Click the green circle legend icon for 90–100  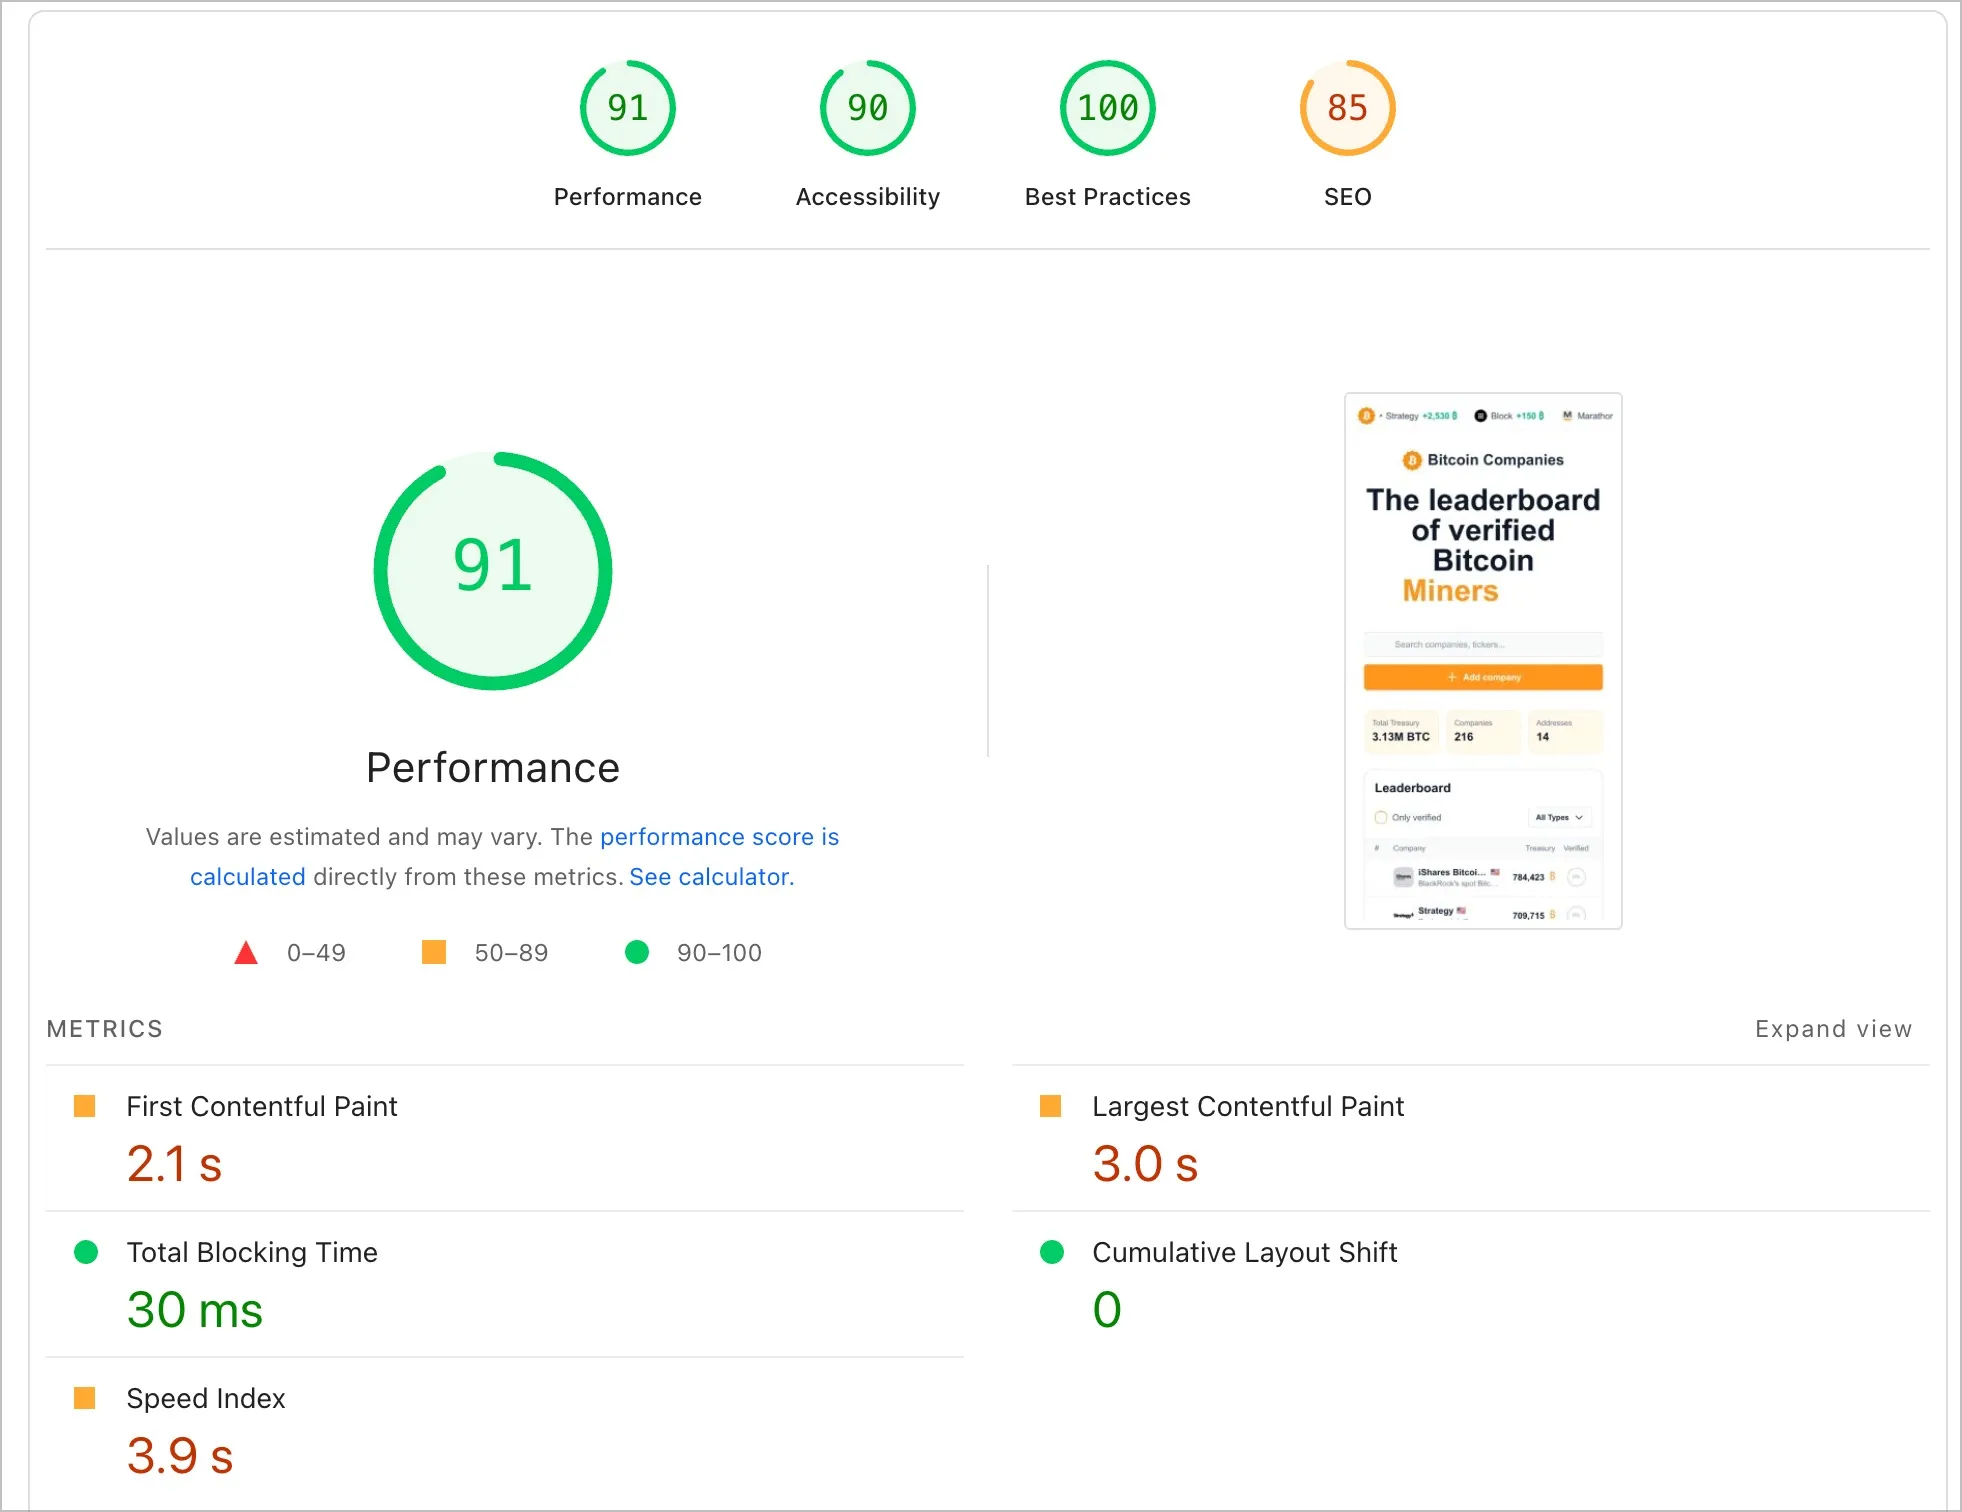click(637, 952)
